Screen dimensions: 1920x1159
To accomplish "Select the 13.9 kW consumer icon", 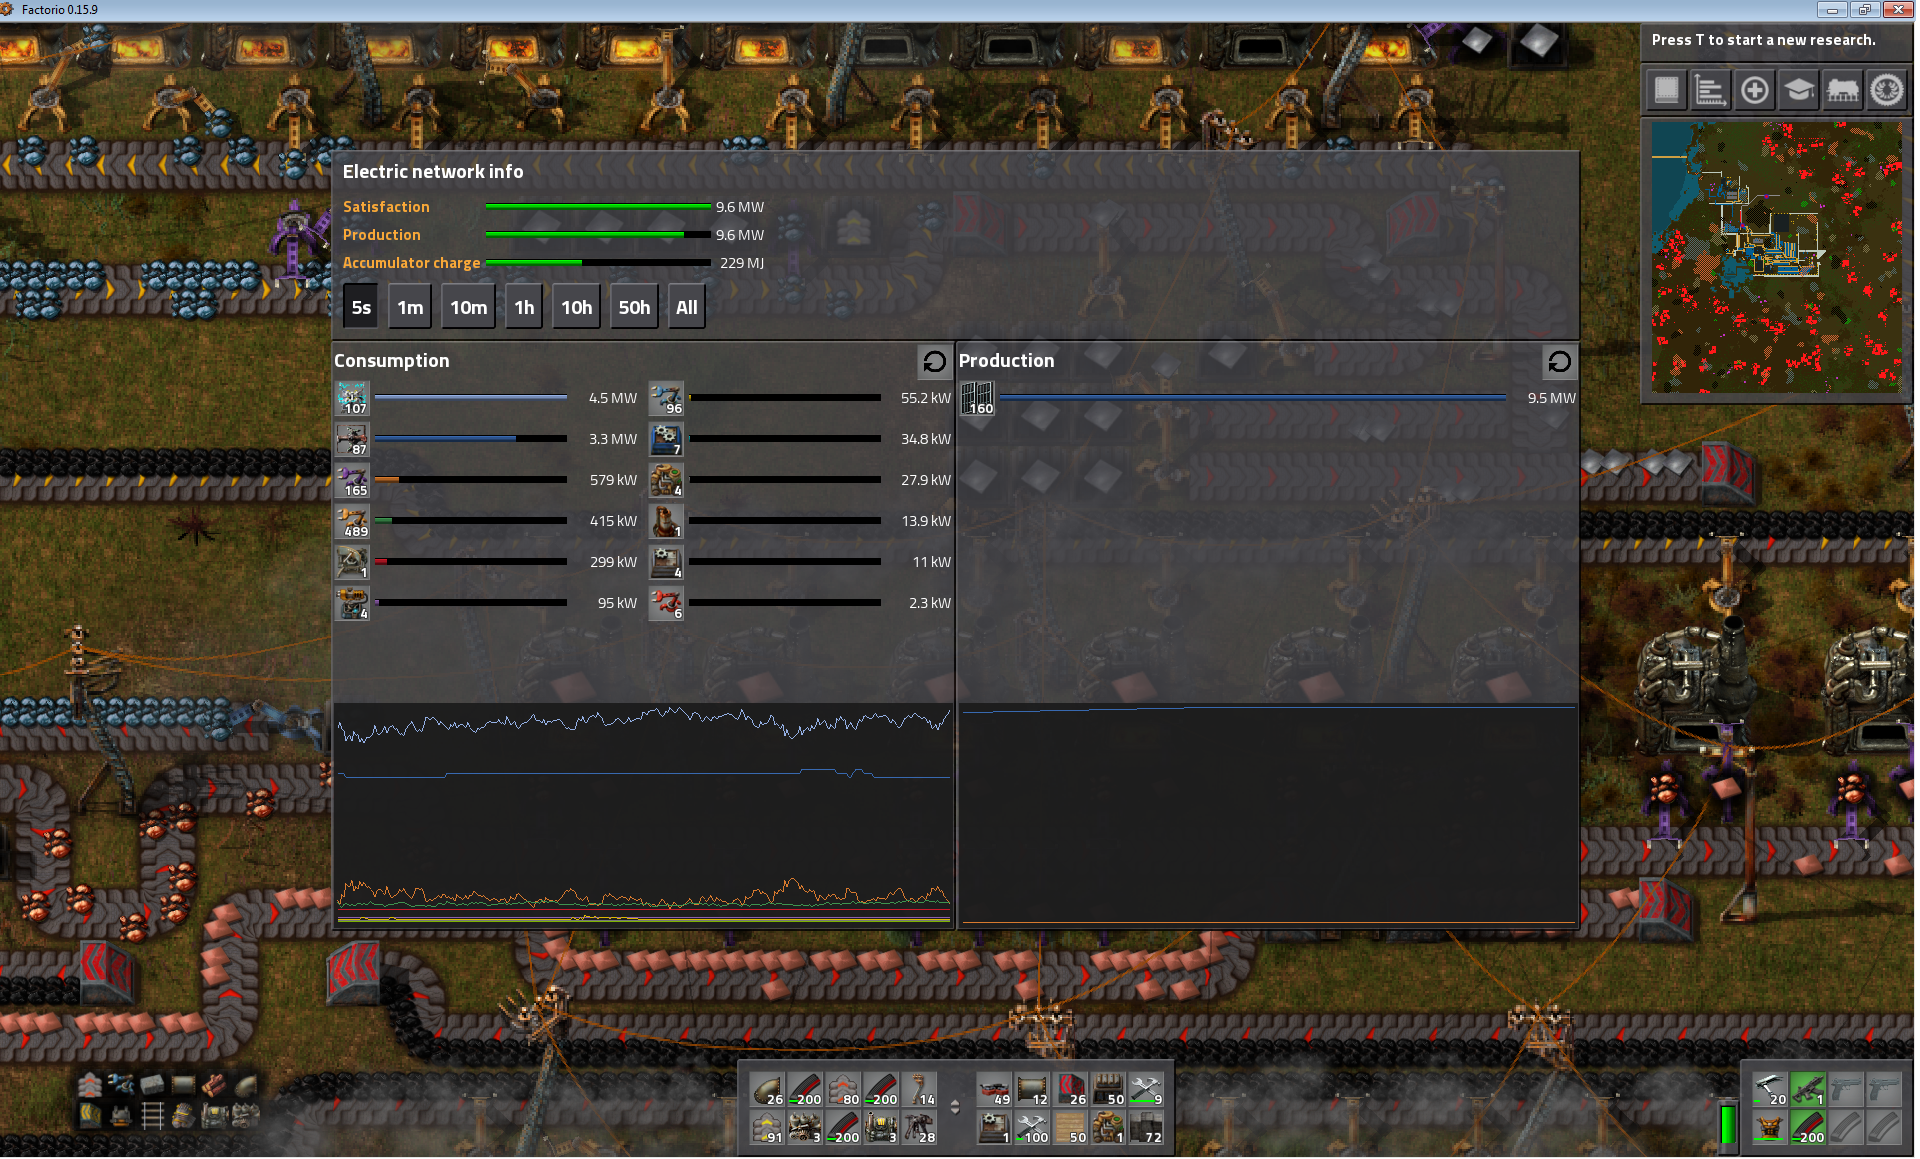I will pyautogui.click(x=666, y=521).
